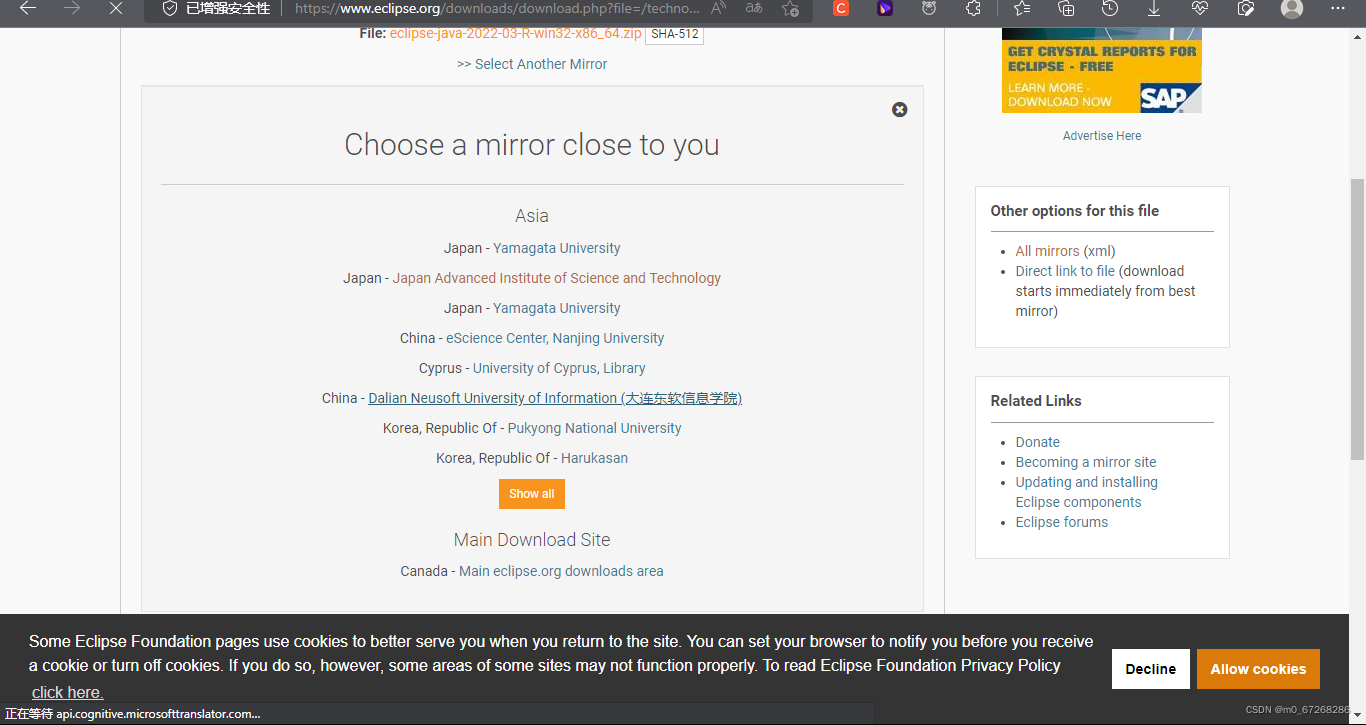Click Select Another Mirror link

pyautogui.click(x=532, y=64)
